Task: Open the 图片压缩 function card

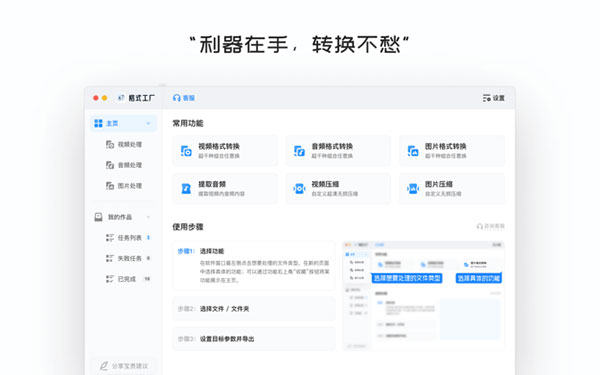Action: coord(452,189)
